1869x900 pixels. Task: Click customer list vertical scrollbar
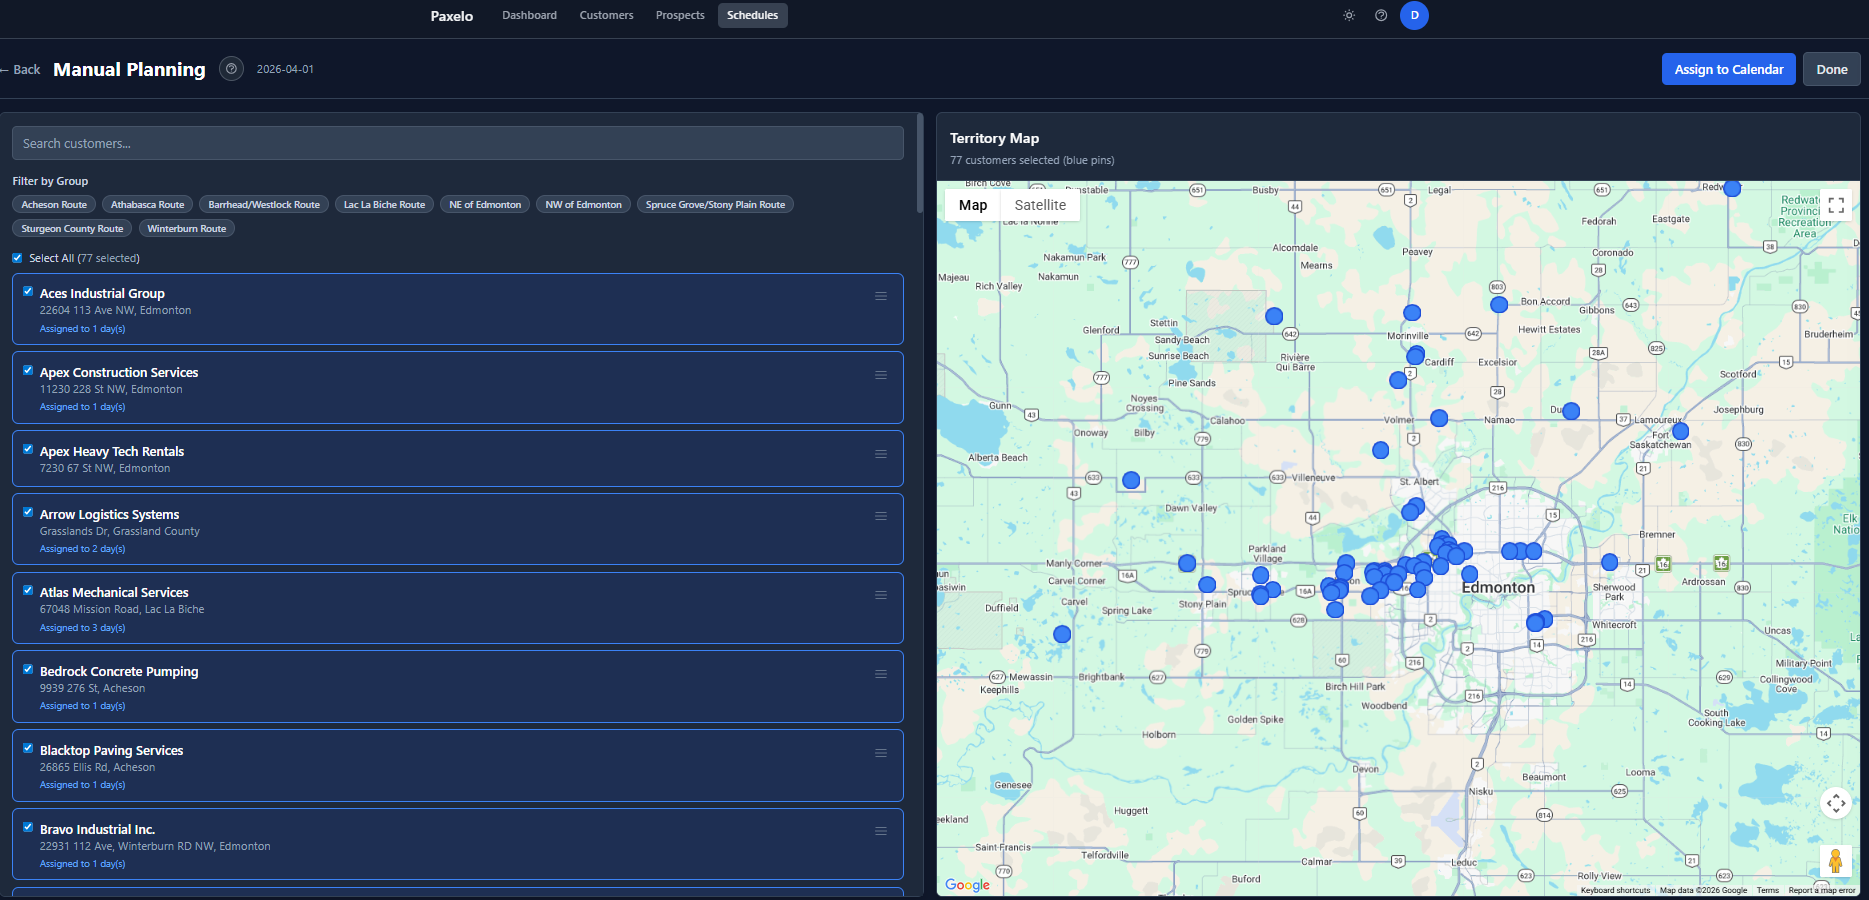point(920,165)
